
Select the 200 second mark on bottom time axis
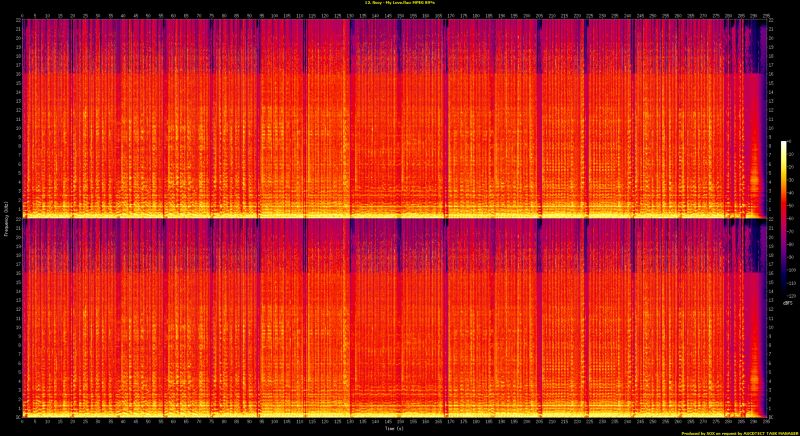(526, 421)
